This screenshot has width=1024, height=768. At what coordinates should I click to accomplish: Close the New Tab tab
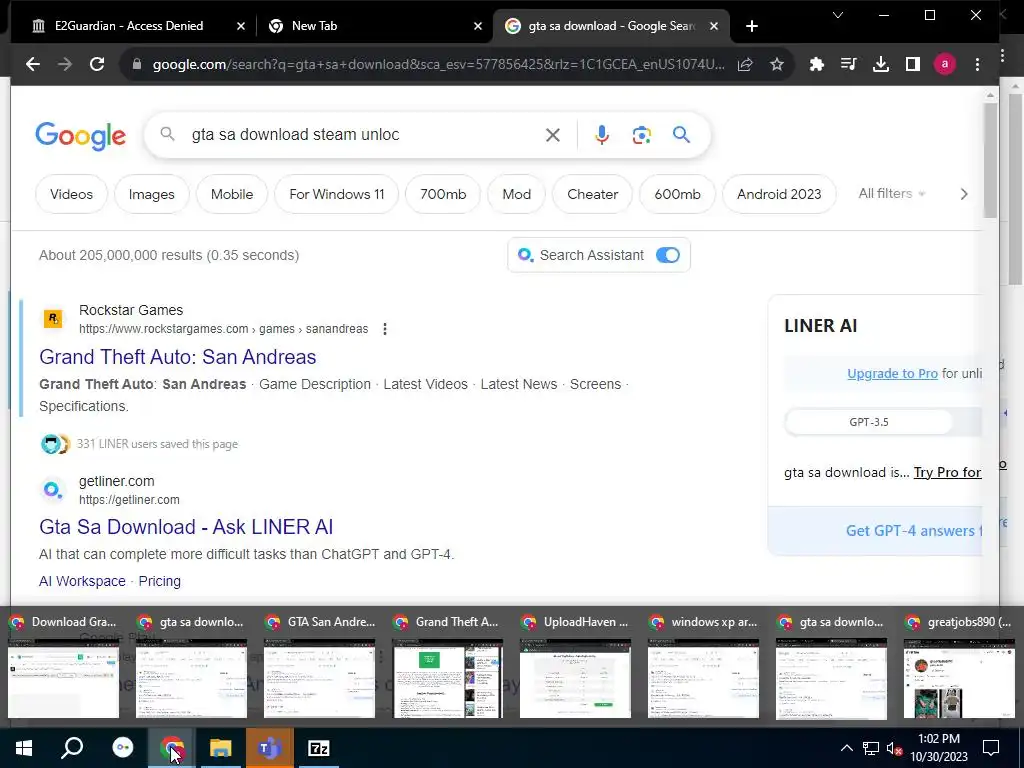click(x=478, y=26)
